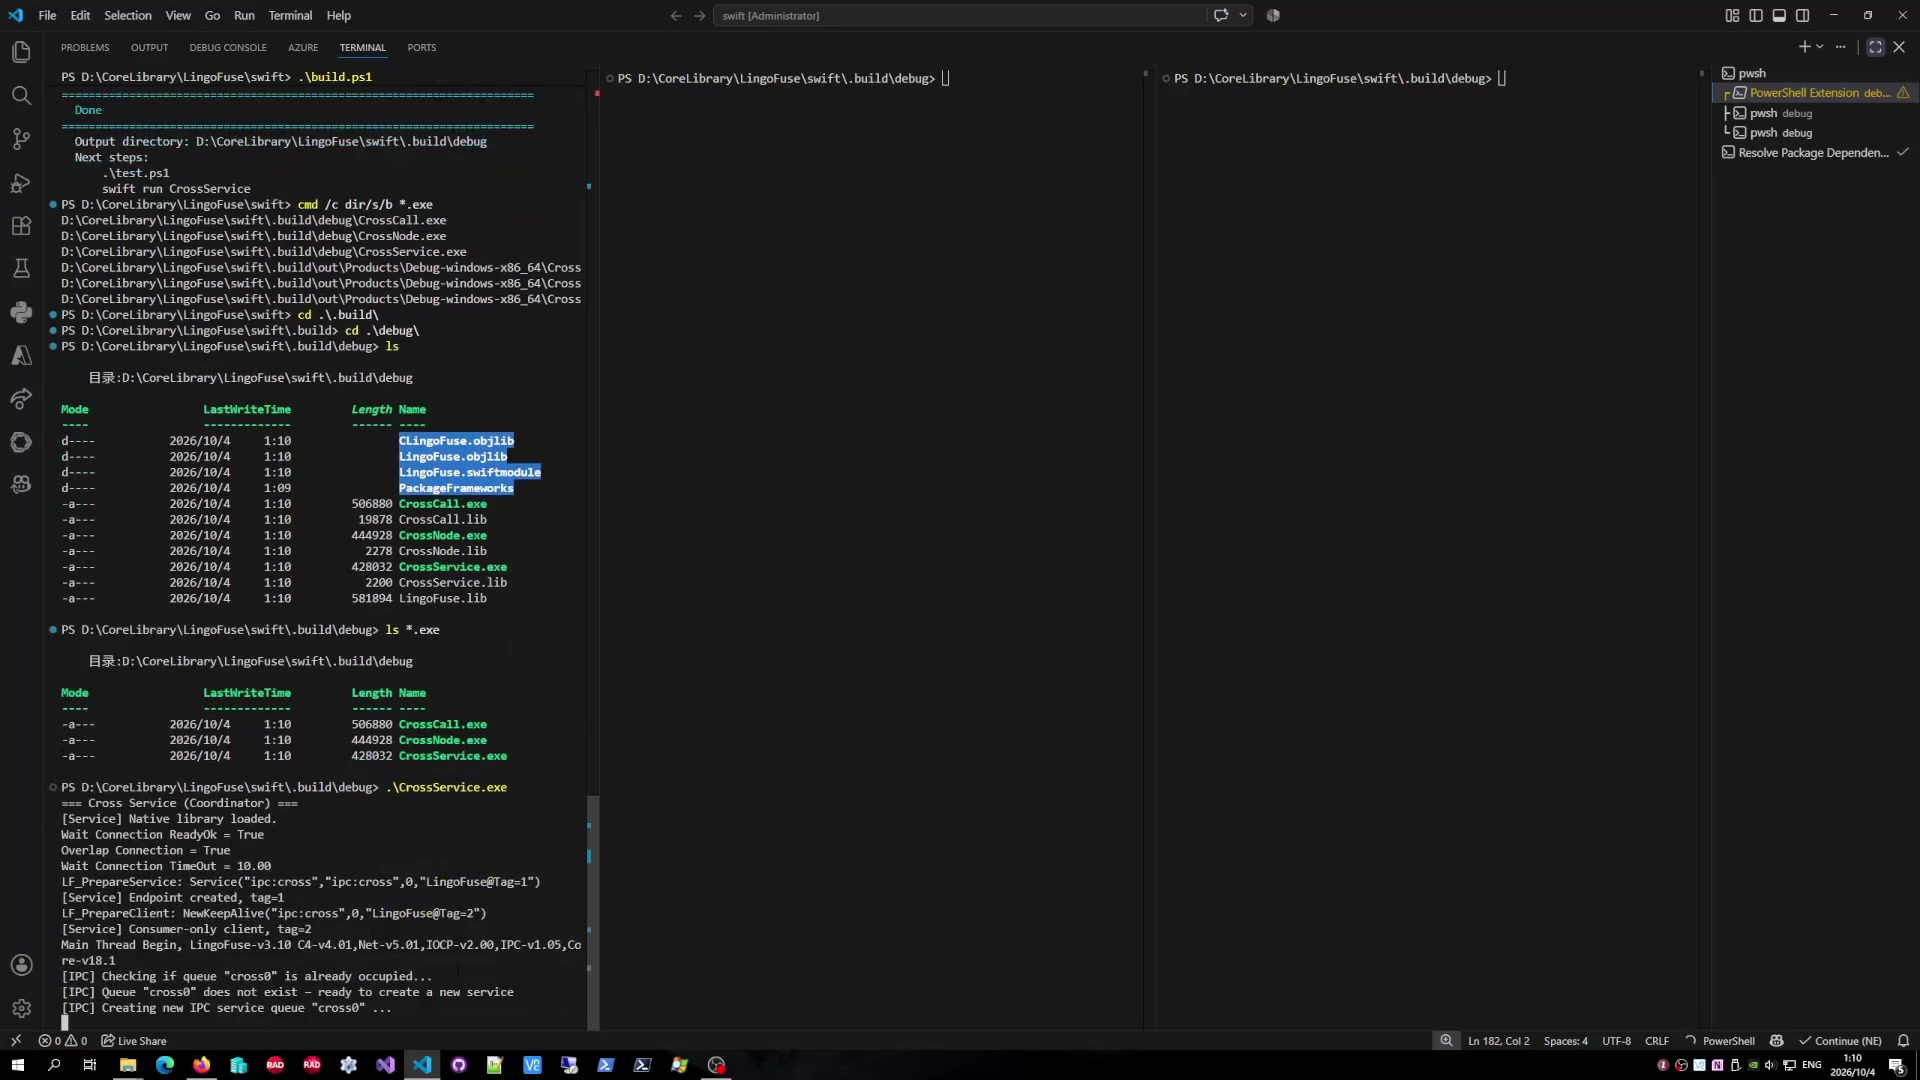Open the terminal panel more actions menu
Viewport: 1920px width, 1080px height.
pyautogui.click(x=1840, y=47)
